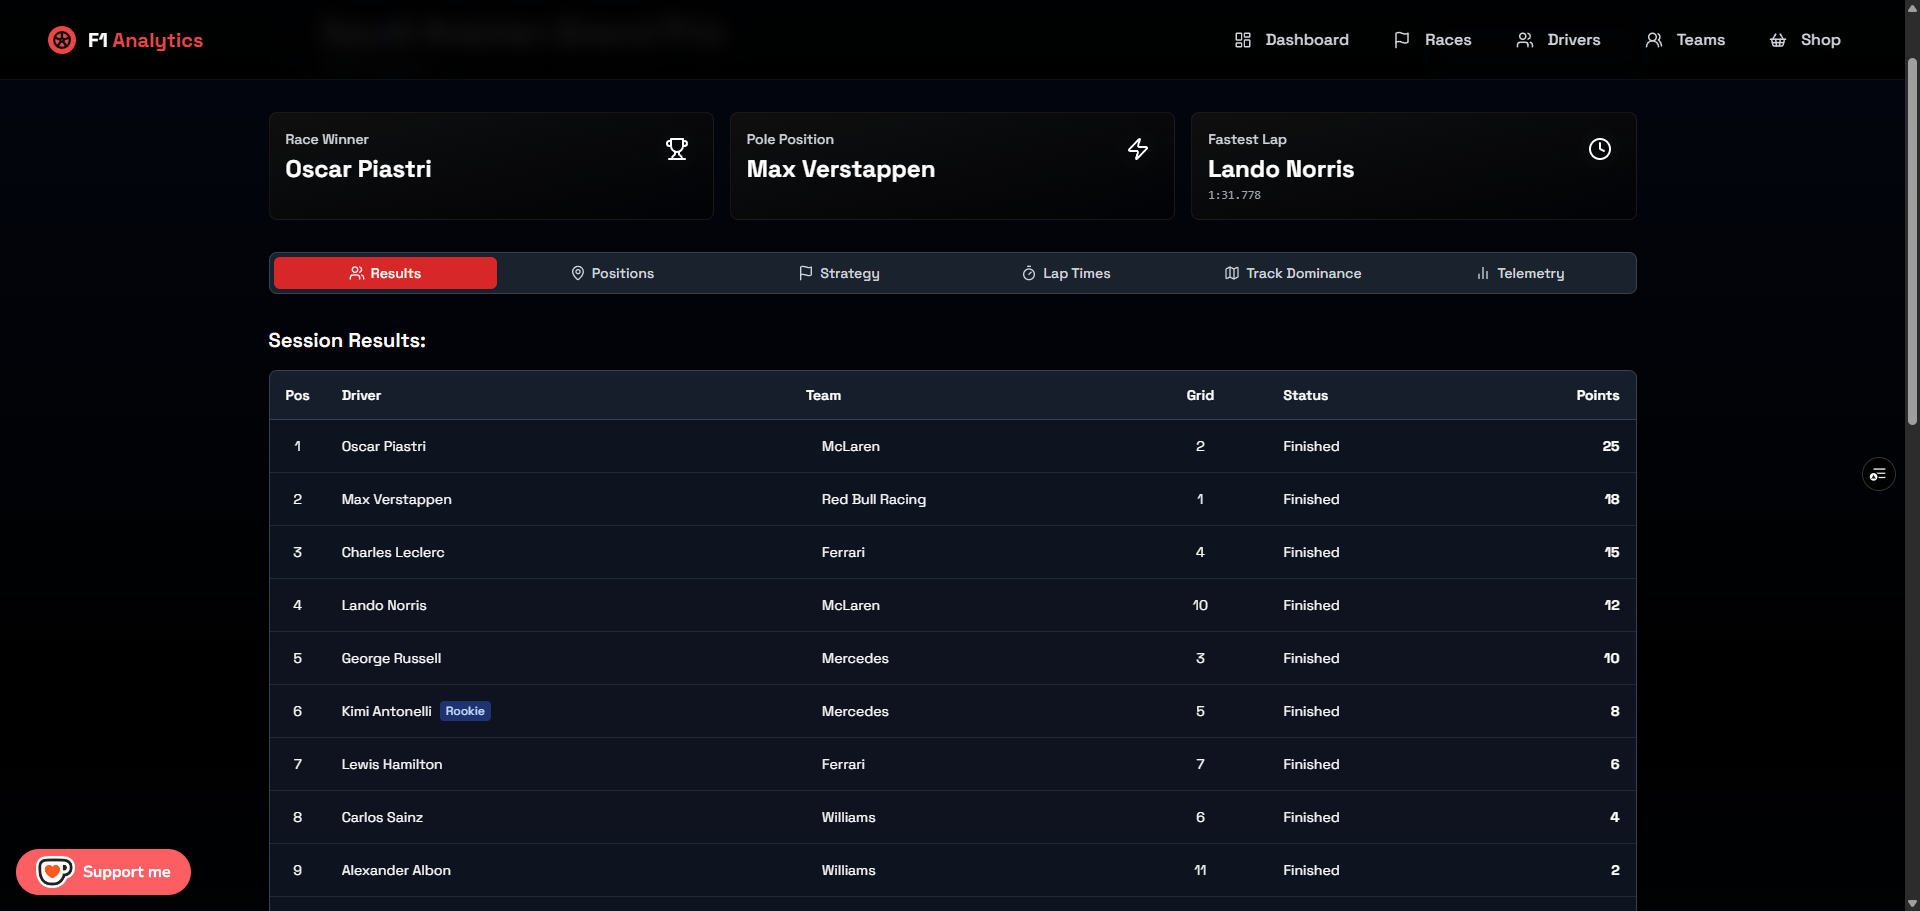Open the Teams page link
This screenshot has height=911, width=1920.
1686,40
